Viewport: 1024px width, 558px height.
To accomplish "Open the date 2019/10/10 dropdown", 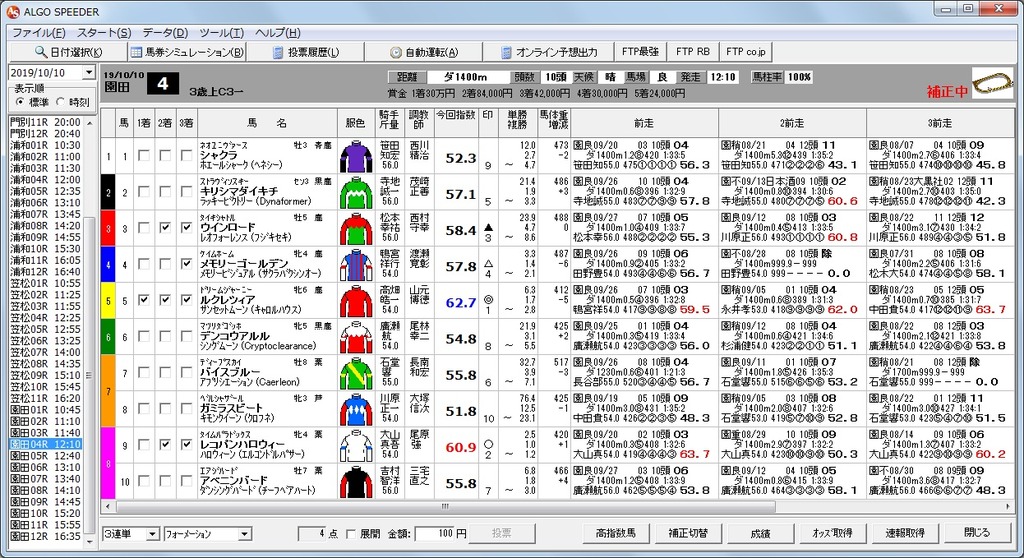I will click(89, 73).
